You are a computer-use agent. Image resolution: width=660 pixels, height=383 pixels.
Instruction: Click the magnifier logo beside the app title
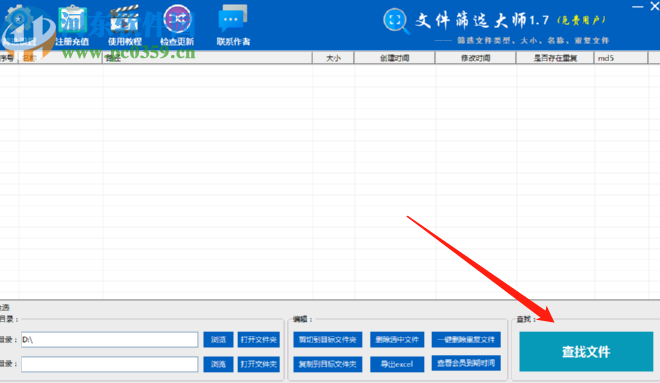396,21
